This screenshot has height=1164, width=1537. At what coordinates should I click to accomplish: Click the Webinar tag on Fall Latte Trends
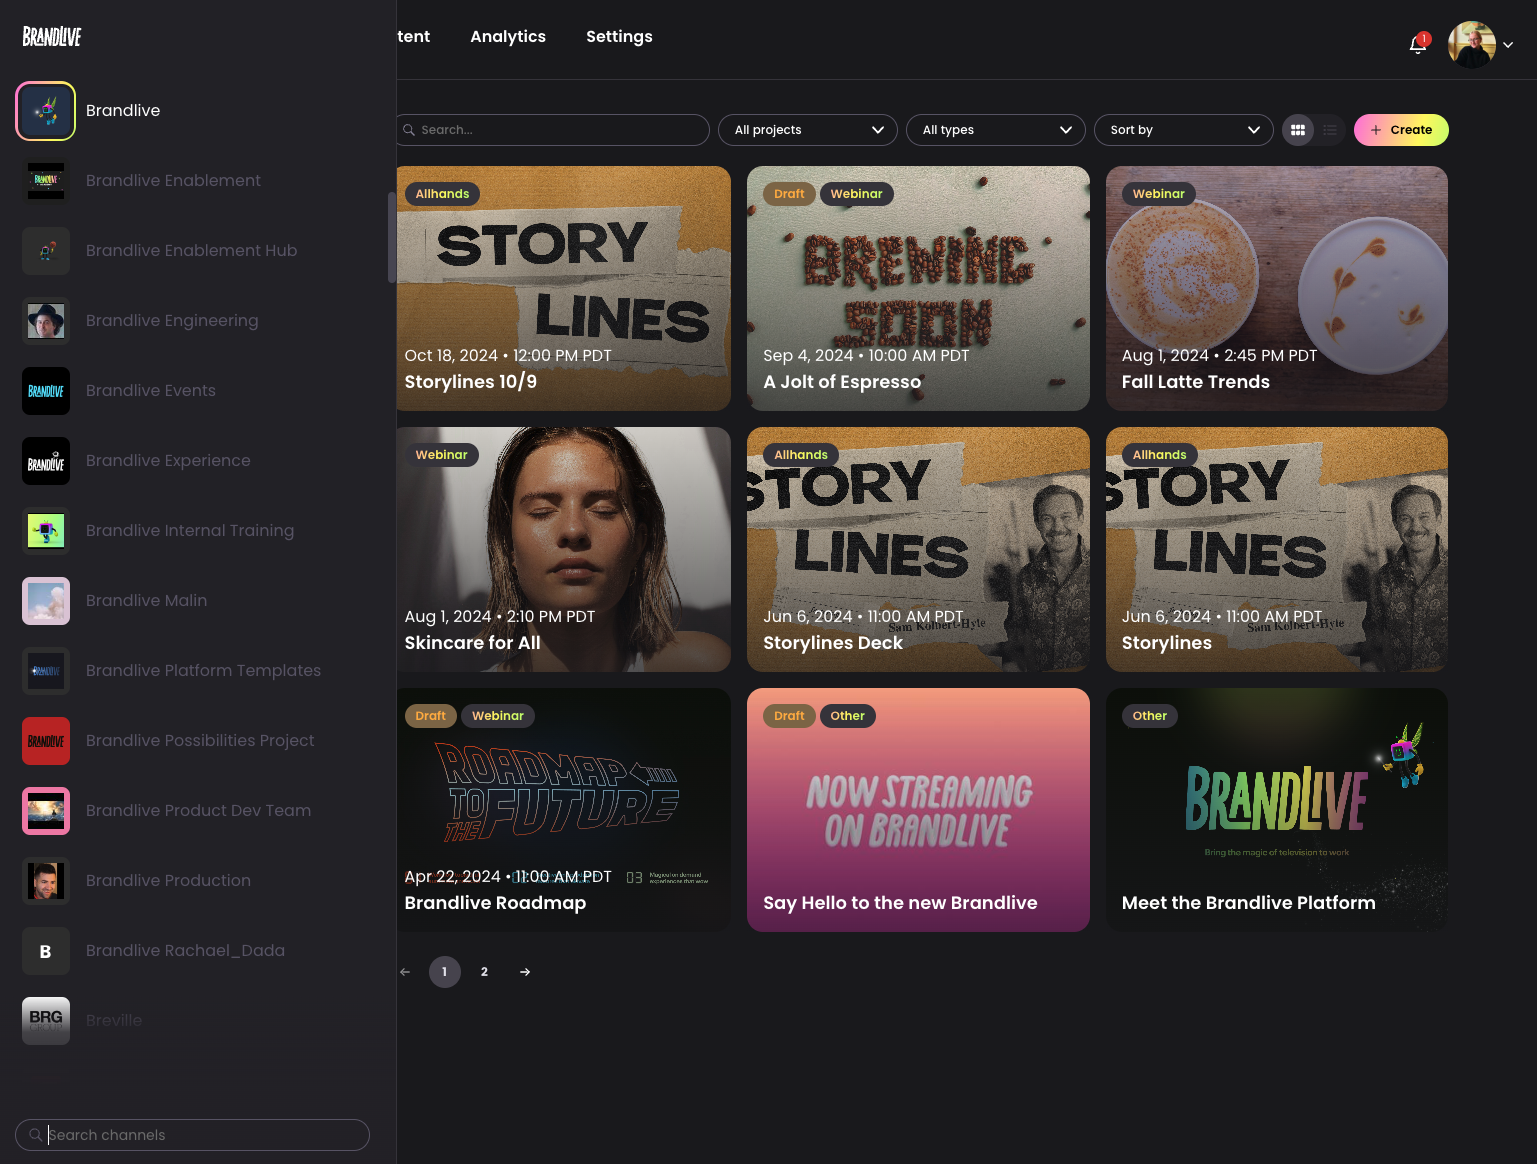1158,194
